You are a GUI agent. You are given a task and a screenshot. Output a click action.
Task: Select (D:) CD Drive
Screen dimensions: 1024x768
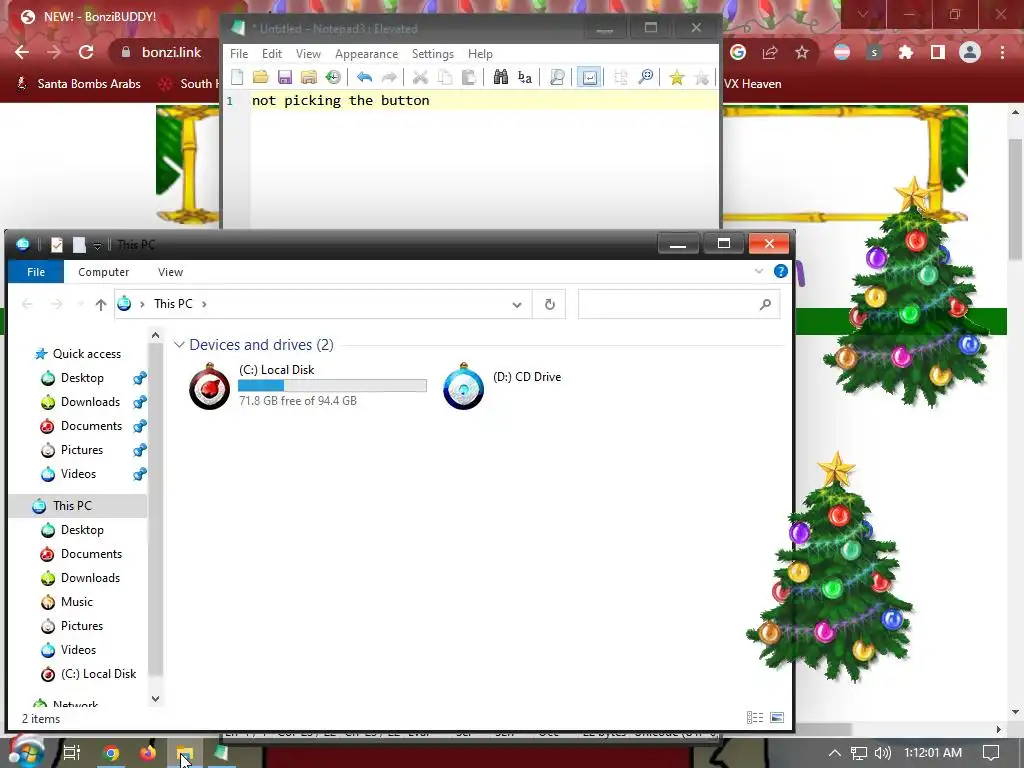point(502,385)
